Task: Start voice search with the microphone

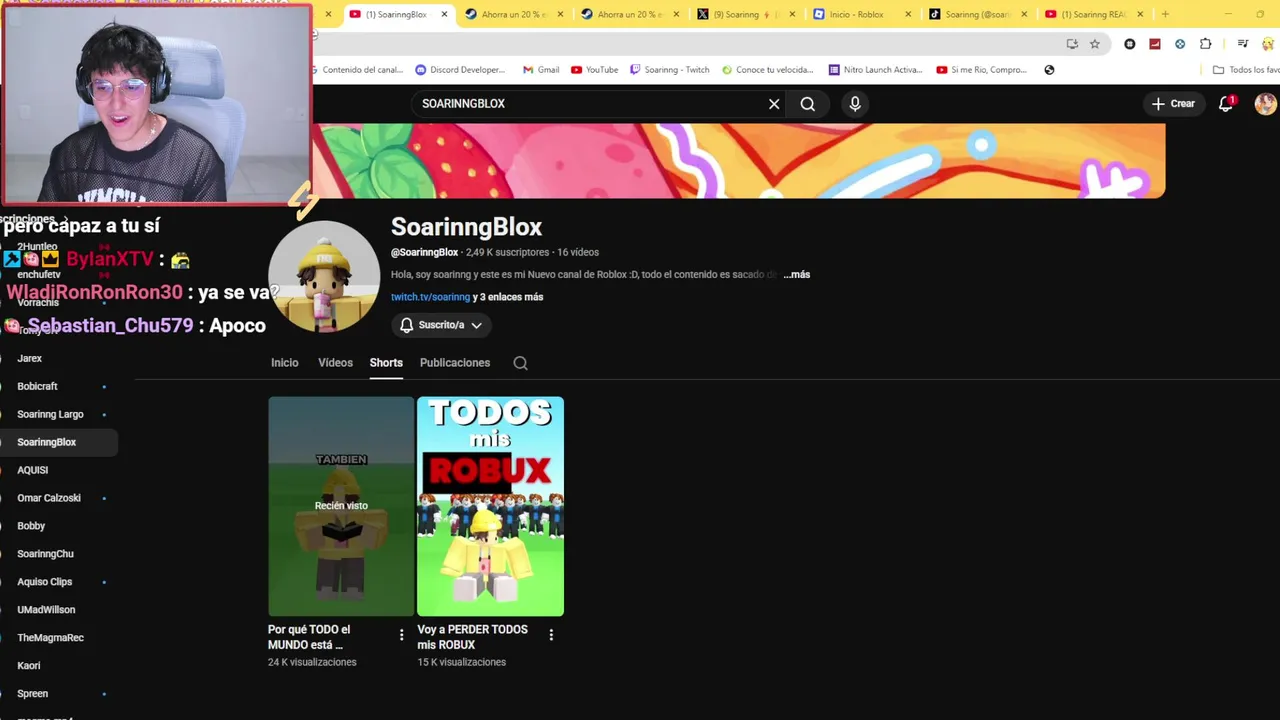Action: (x=855, y=104)
